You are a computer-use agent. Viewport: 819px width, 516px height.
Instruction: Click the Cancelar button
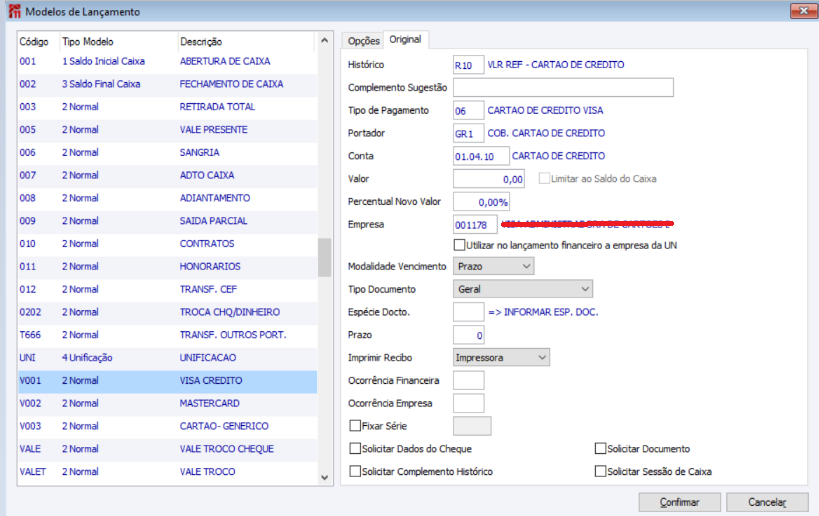767,502
